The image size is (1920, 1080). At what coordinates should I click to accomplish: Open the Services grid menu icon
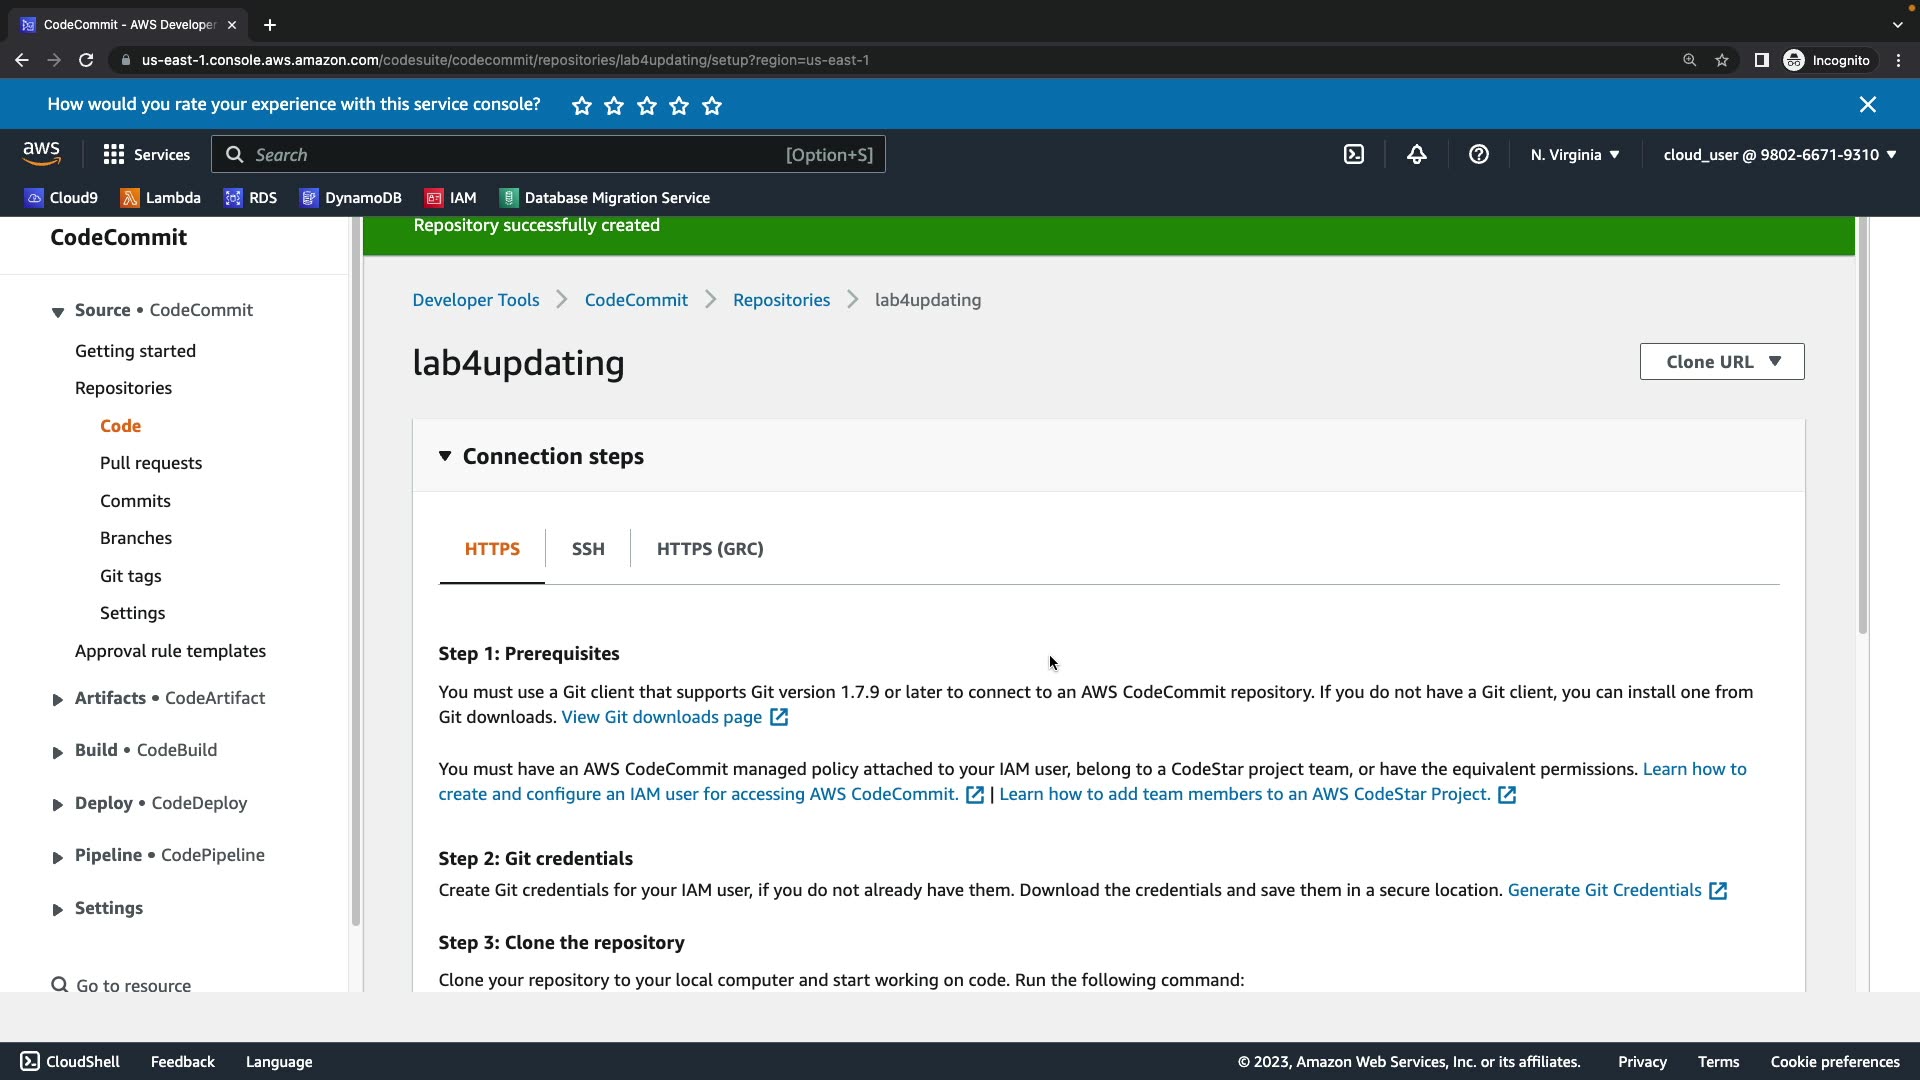click(114, 155)
